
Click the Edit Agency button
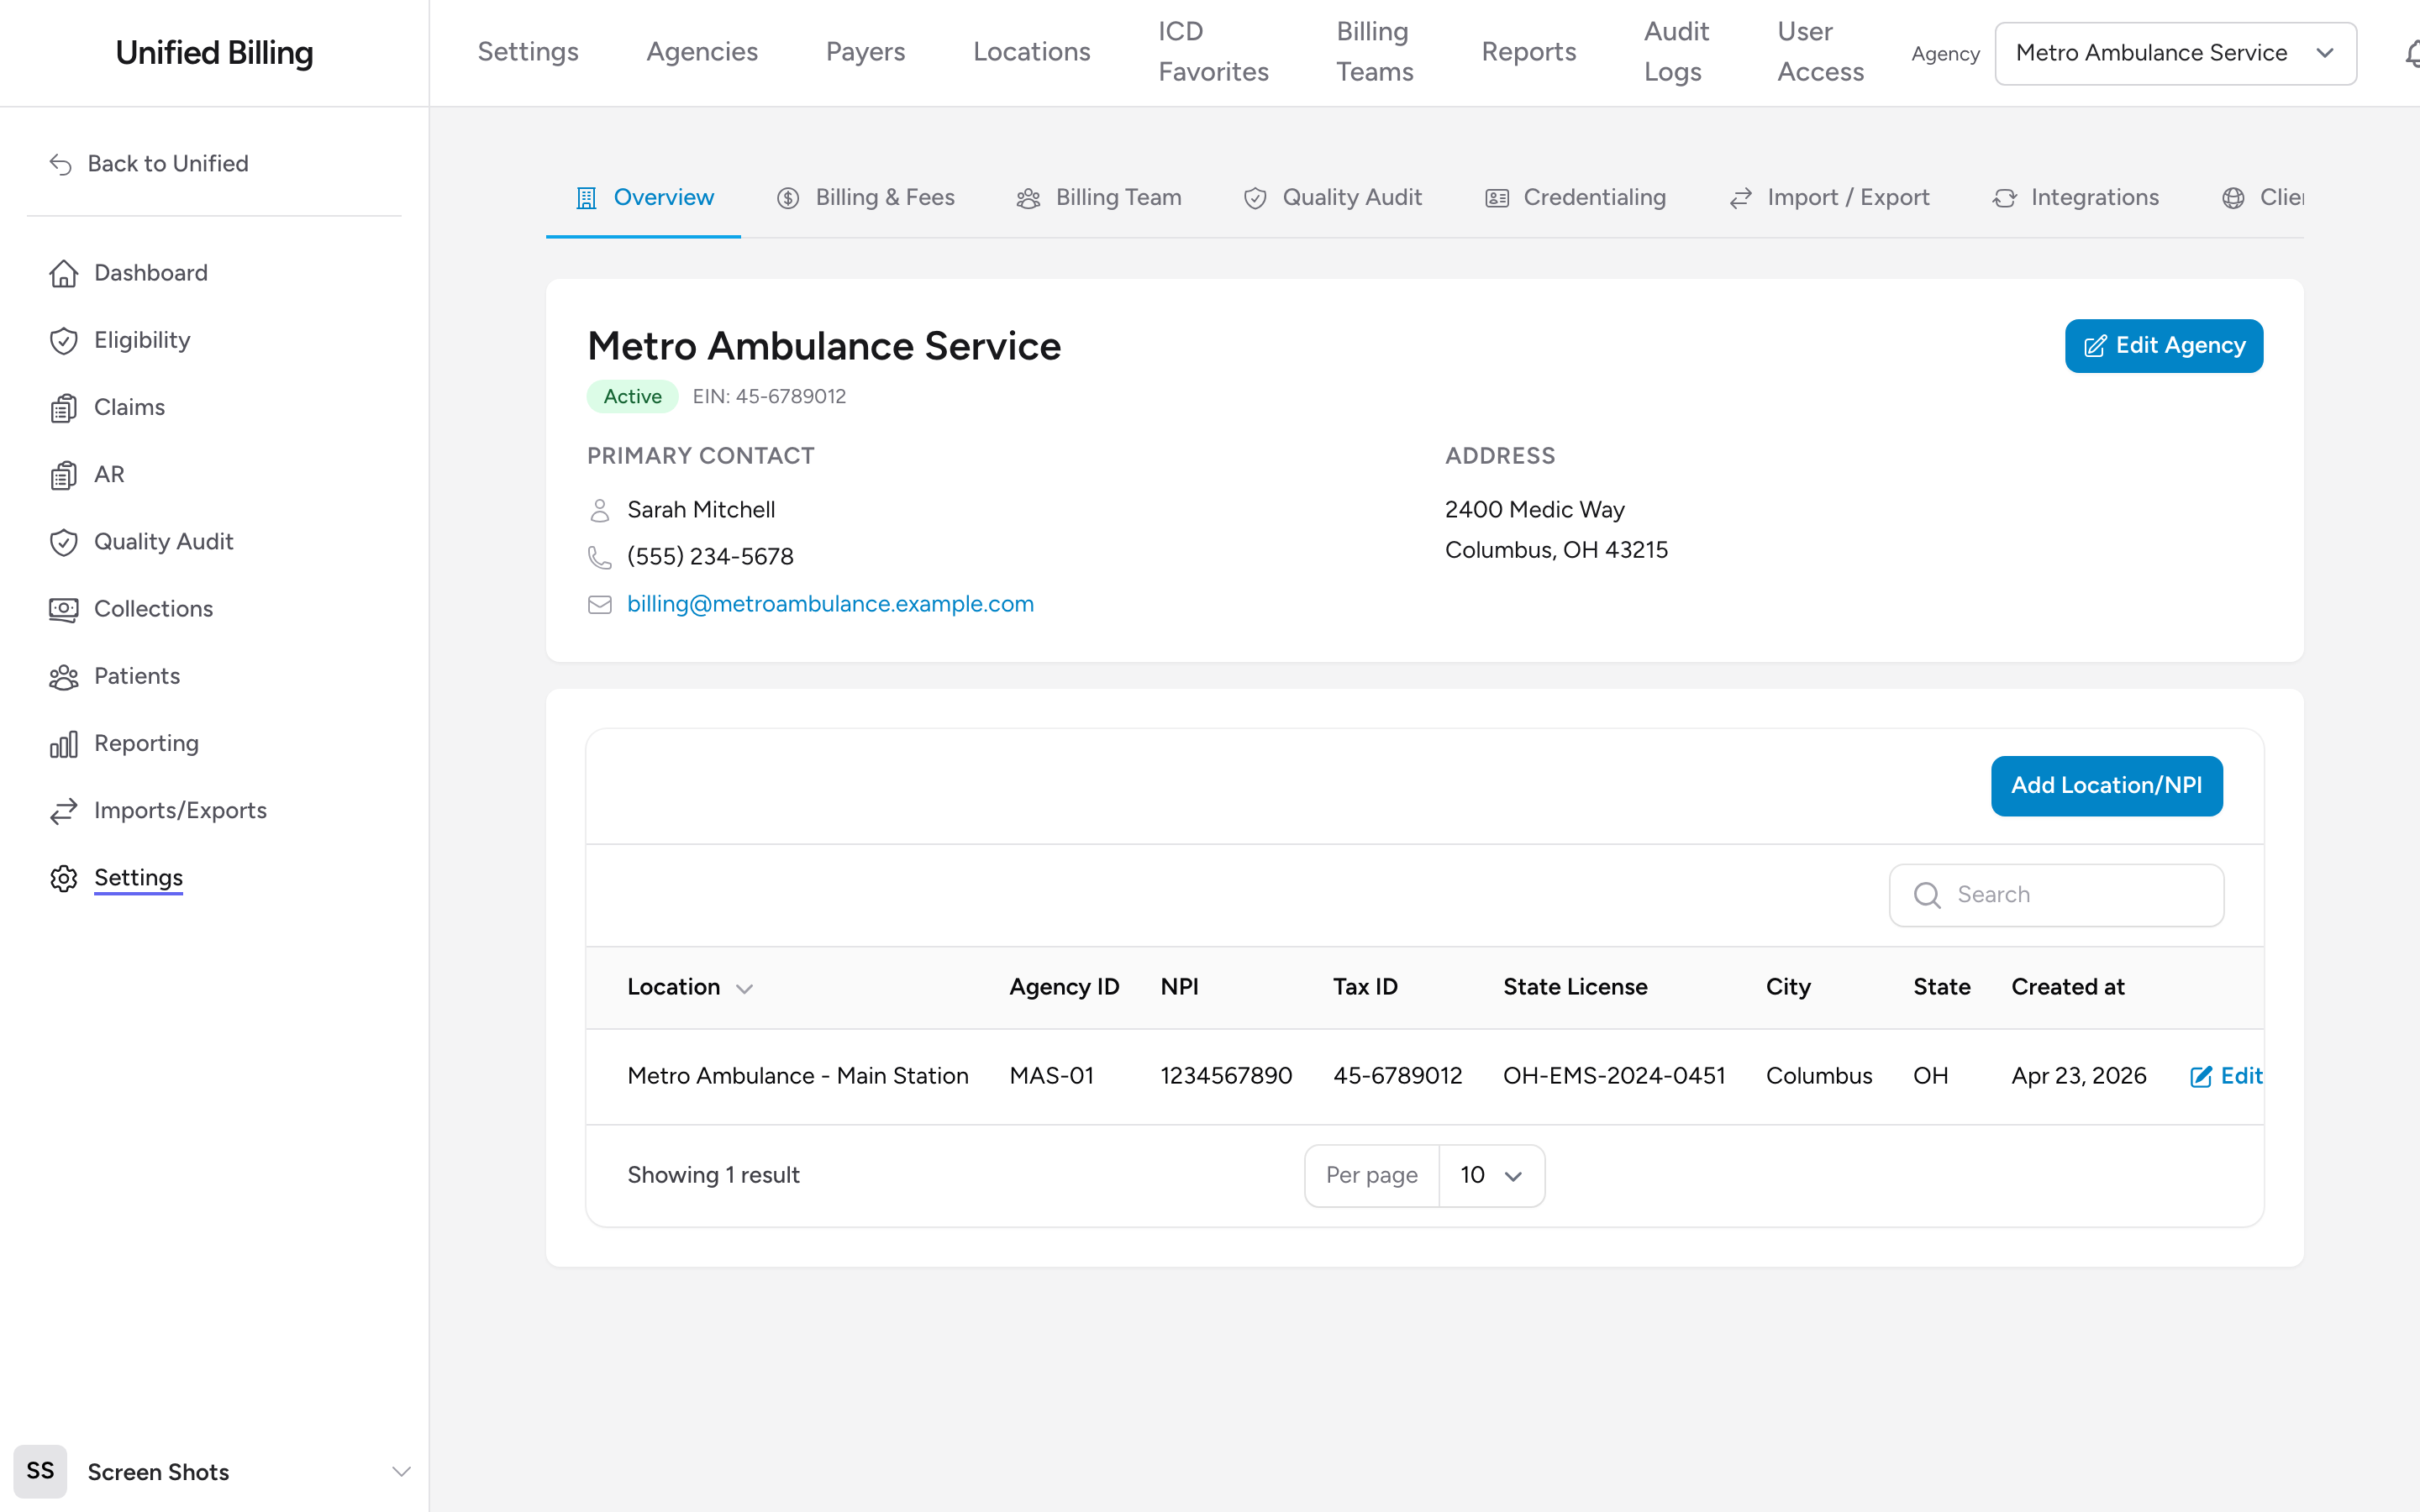pos(2163,346)
